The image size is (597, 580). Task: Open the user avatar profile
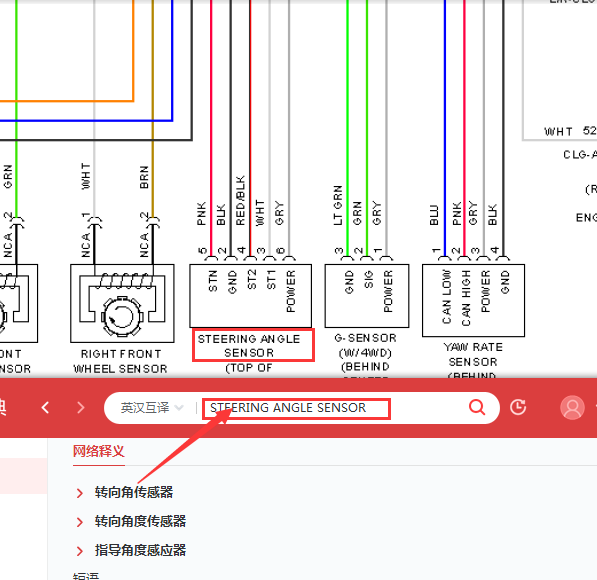click(x=572, y=408)
